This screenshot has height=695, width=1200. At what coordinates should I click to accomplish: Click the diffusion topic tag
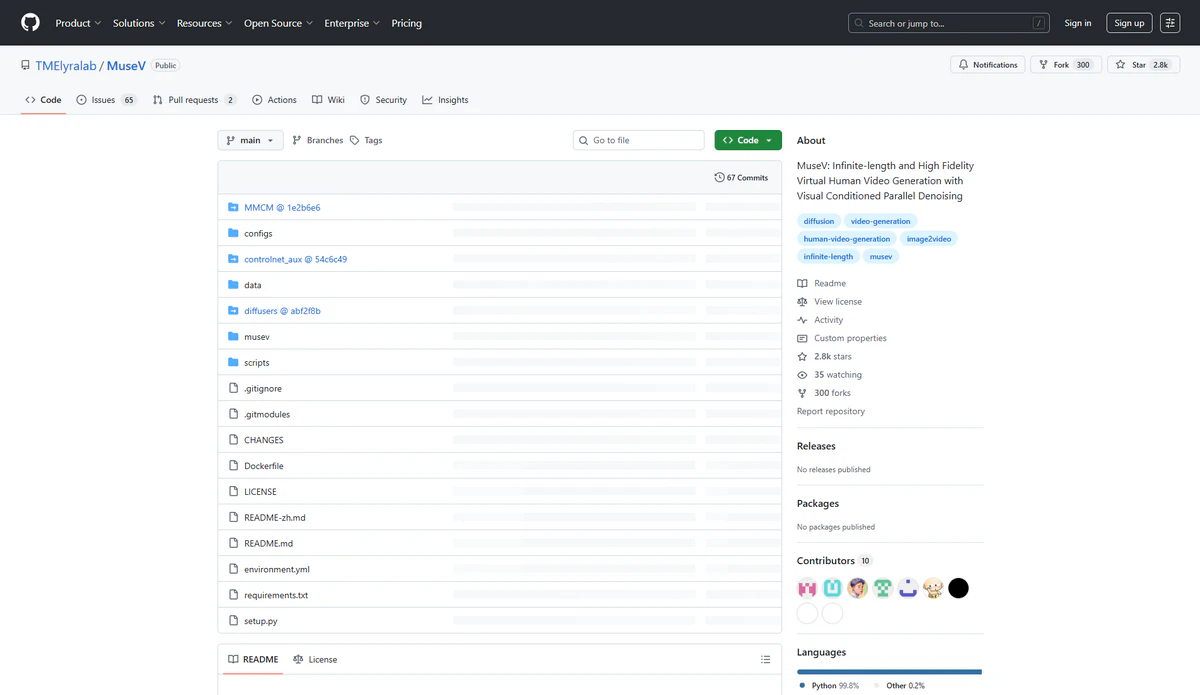click(818, 221)
